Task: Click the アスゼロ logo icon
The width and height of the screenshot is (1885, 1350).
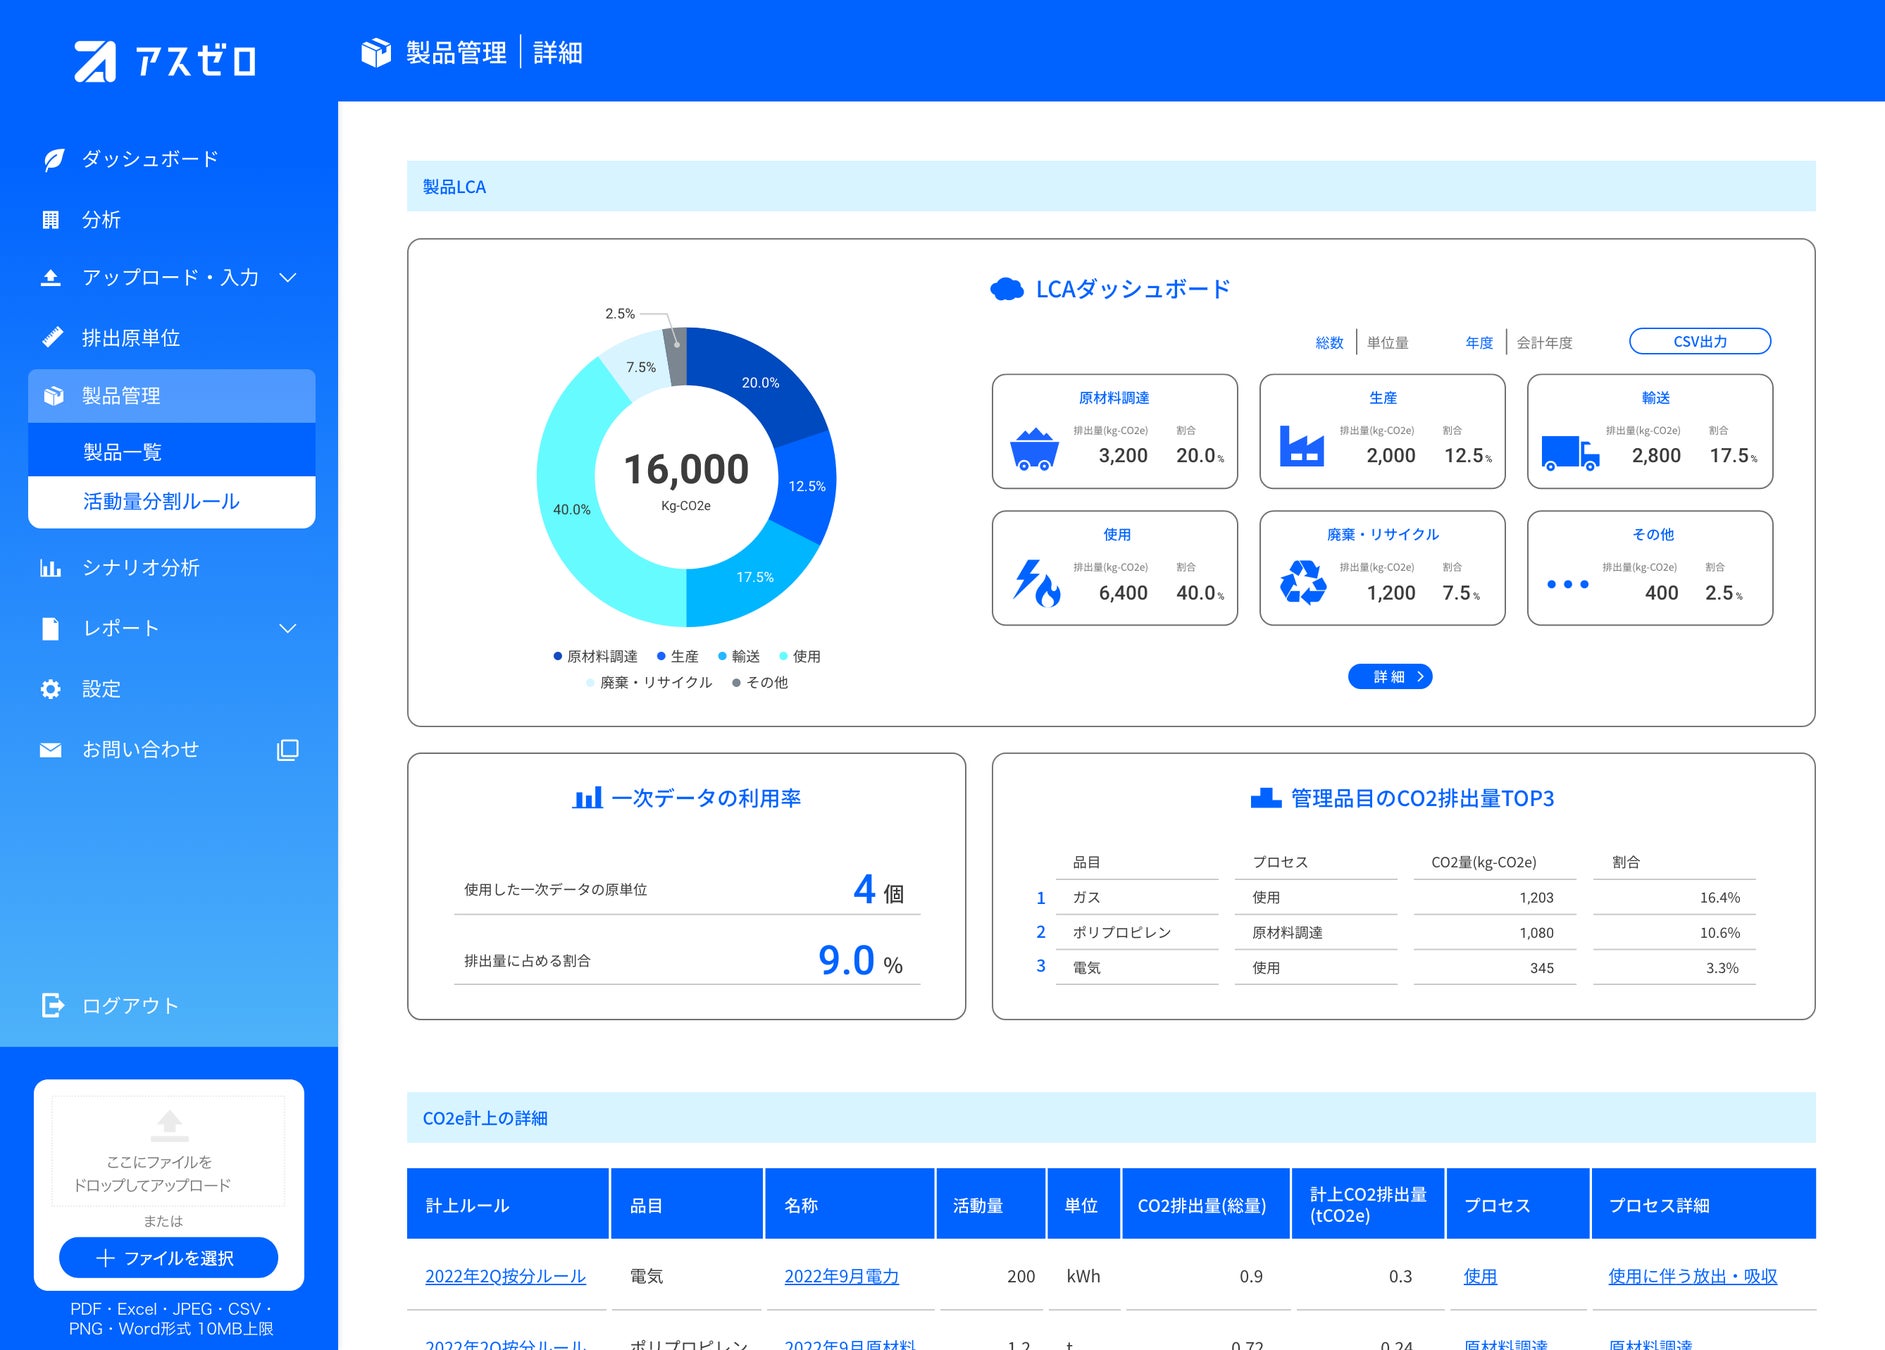Action: pyautogui.click(x=95, y=61)
